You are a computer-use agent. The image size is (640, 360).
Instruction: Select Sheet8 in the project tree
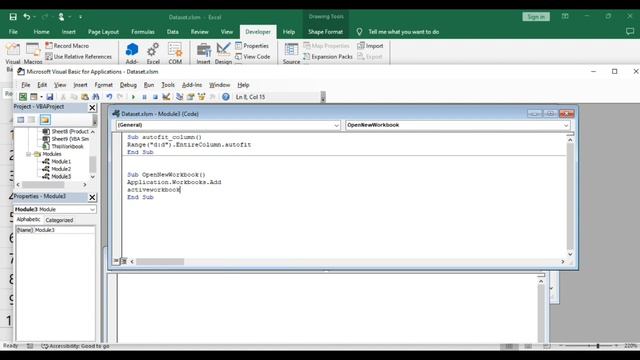pos(70,131)
